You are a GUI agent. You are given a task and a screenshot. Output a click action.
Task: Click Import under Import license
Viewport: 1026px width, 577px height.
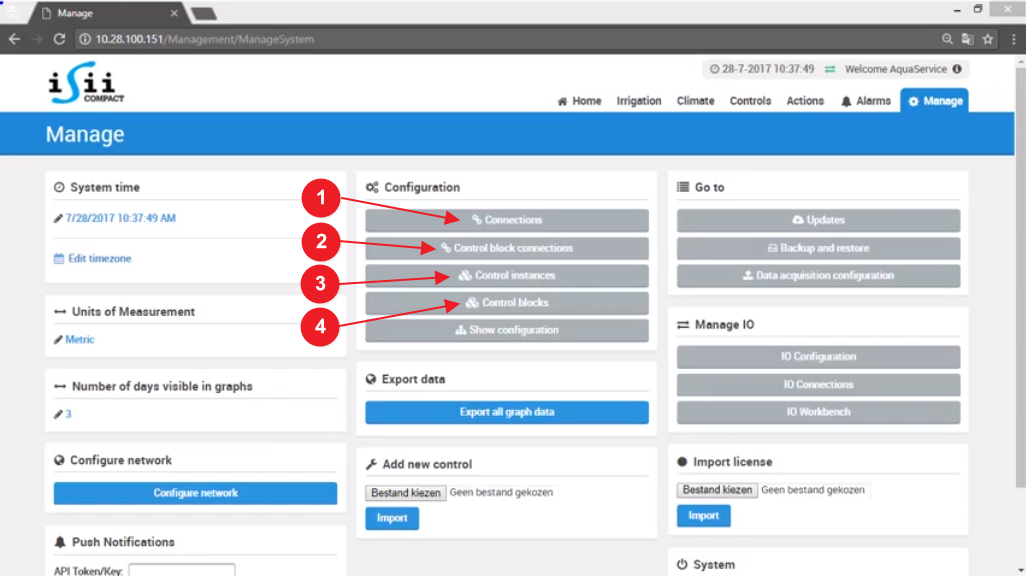tap(703, 516)
